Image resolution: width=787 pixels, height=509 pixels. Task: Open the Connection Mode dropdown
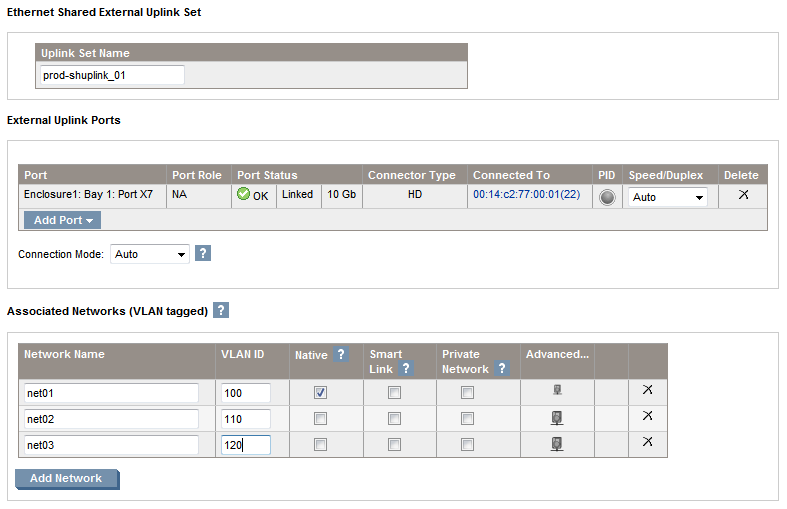click(x=149, y=254)
